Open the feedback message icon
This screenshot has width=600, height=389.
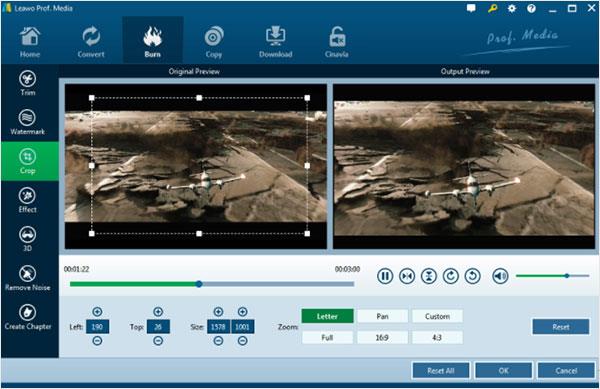coord(471,8)
